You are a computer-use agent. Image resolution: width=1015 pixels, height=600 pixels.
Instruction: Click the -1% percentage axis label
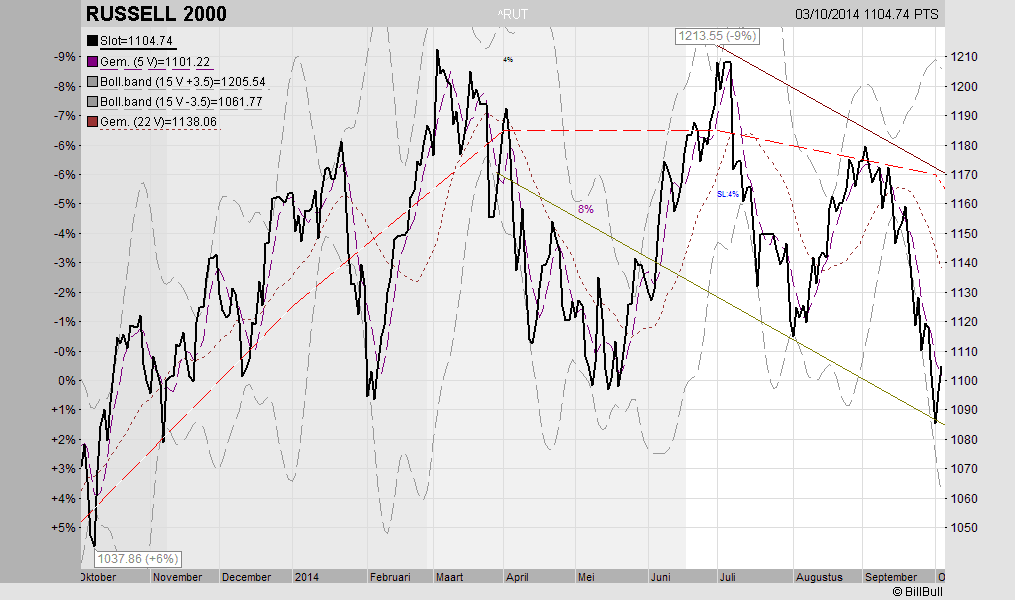[64, 322]
